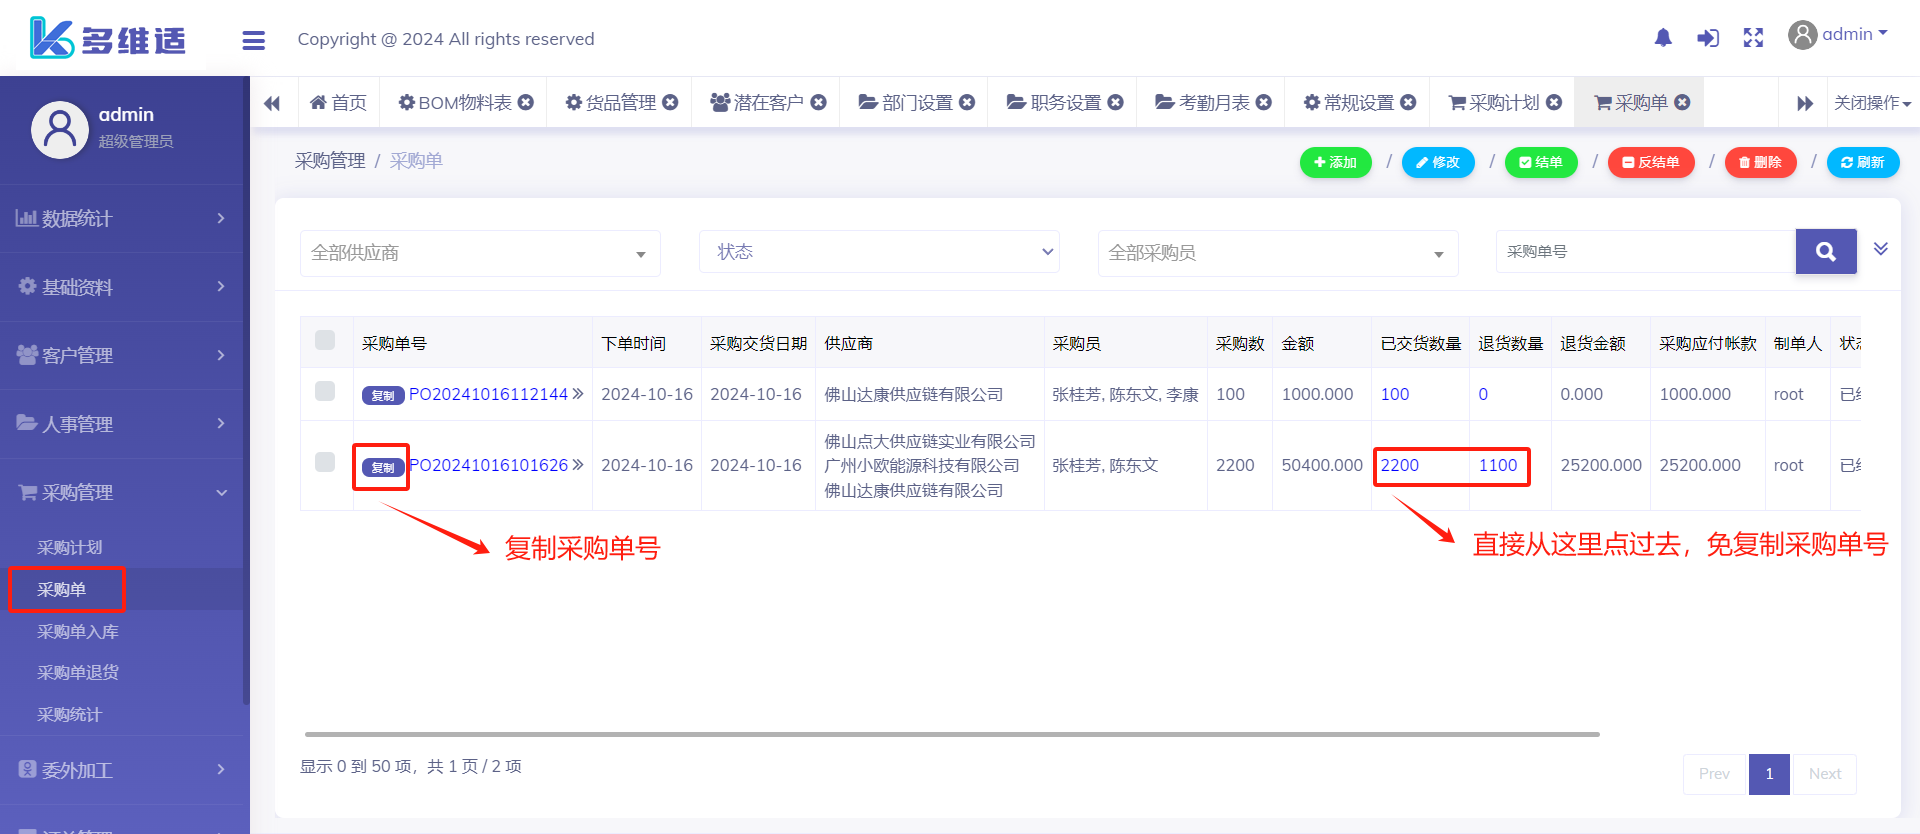
Task: Open the 全部采购员 buyer dropdown
Action: coord(1277,253)
